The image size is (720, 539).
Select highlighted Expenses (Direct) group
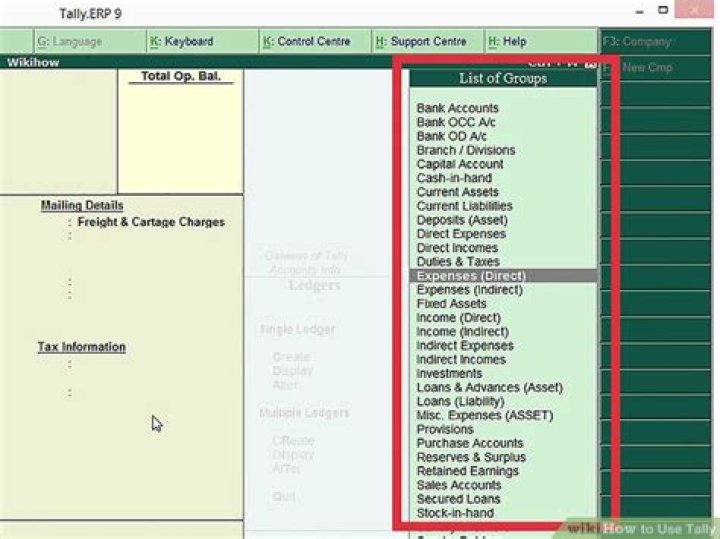[503, 276]
